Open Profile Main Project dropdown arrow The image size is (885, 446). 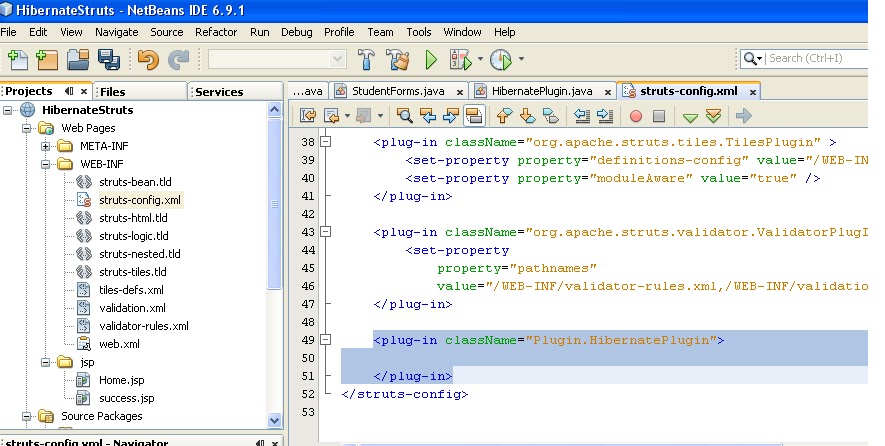click(521, 58)
